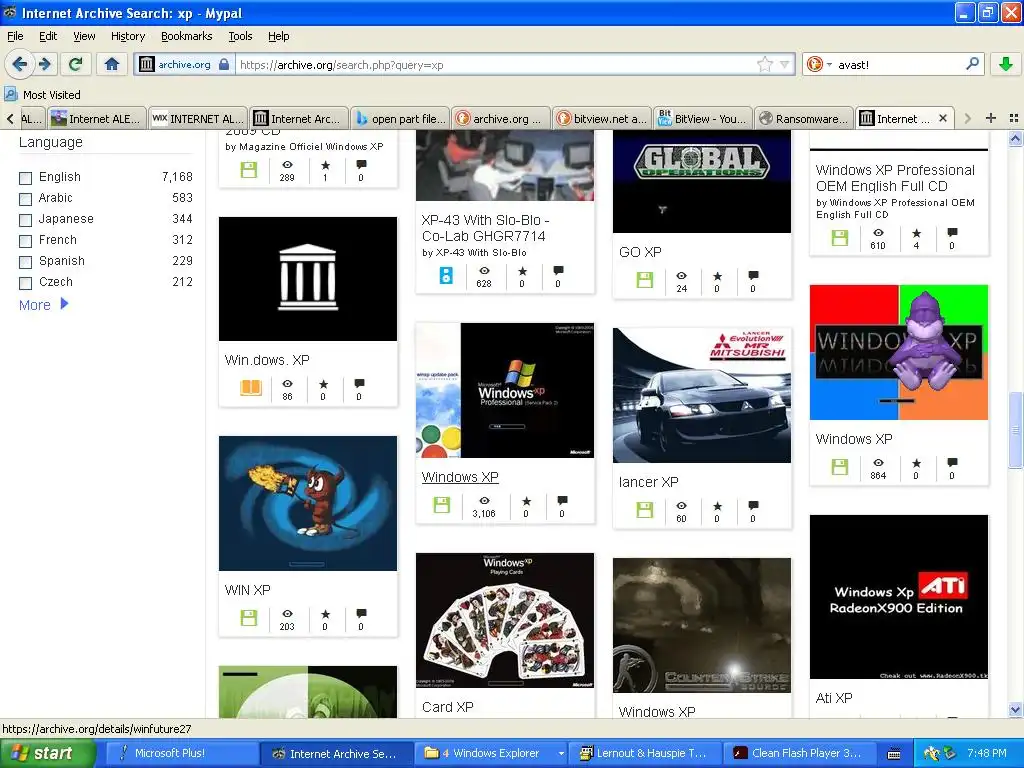Viewport: 1024px width, 768px height.
Task: Click floppy icon under Windows XP Professional OEM
Action: [x=840, y=238]
